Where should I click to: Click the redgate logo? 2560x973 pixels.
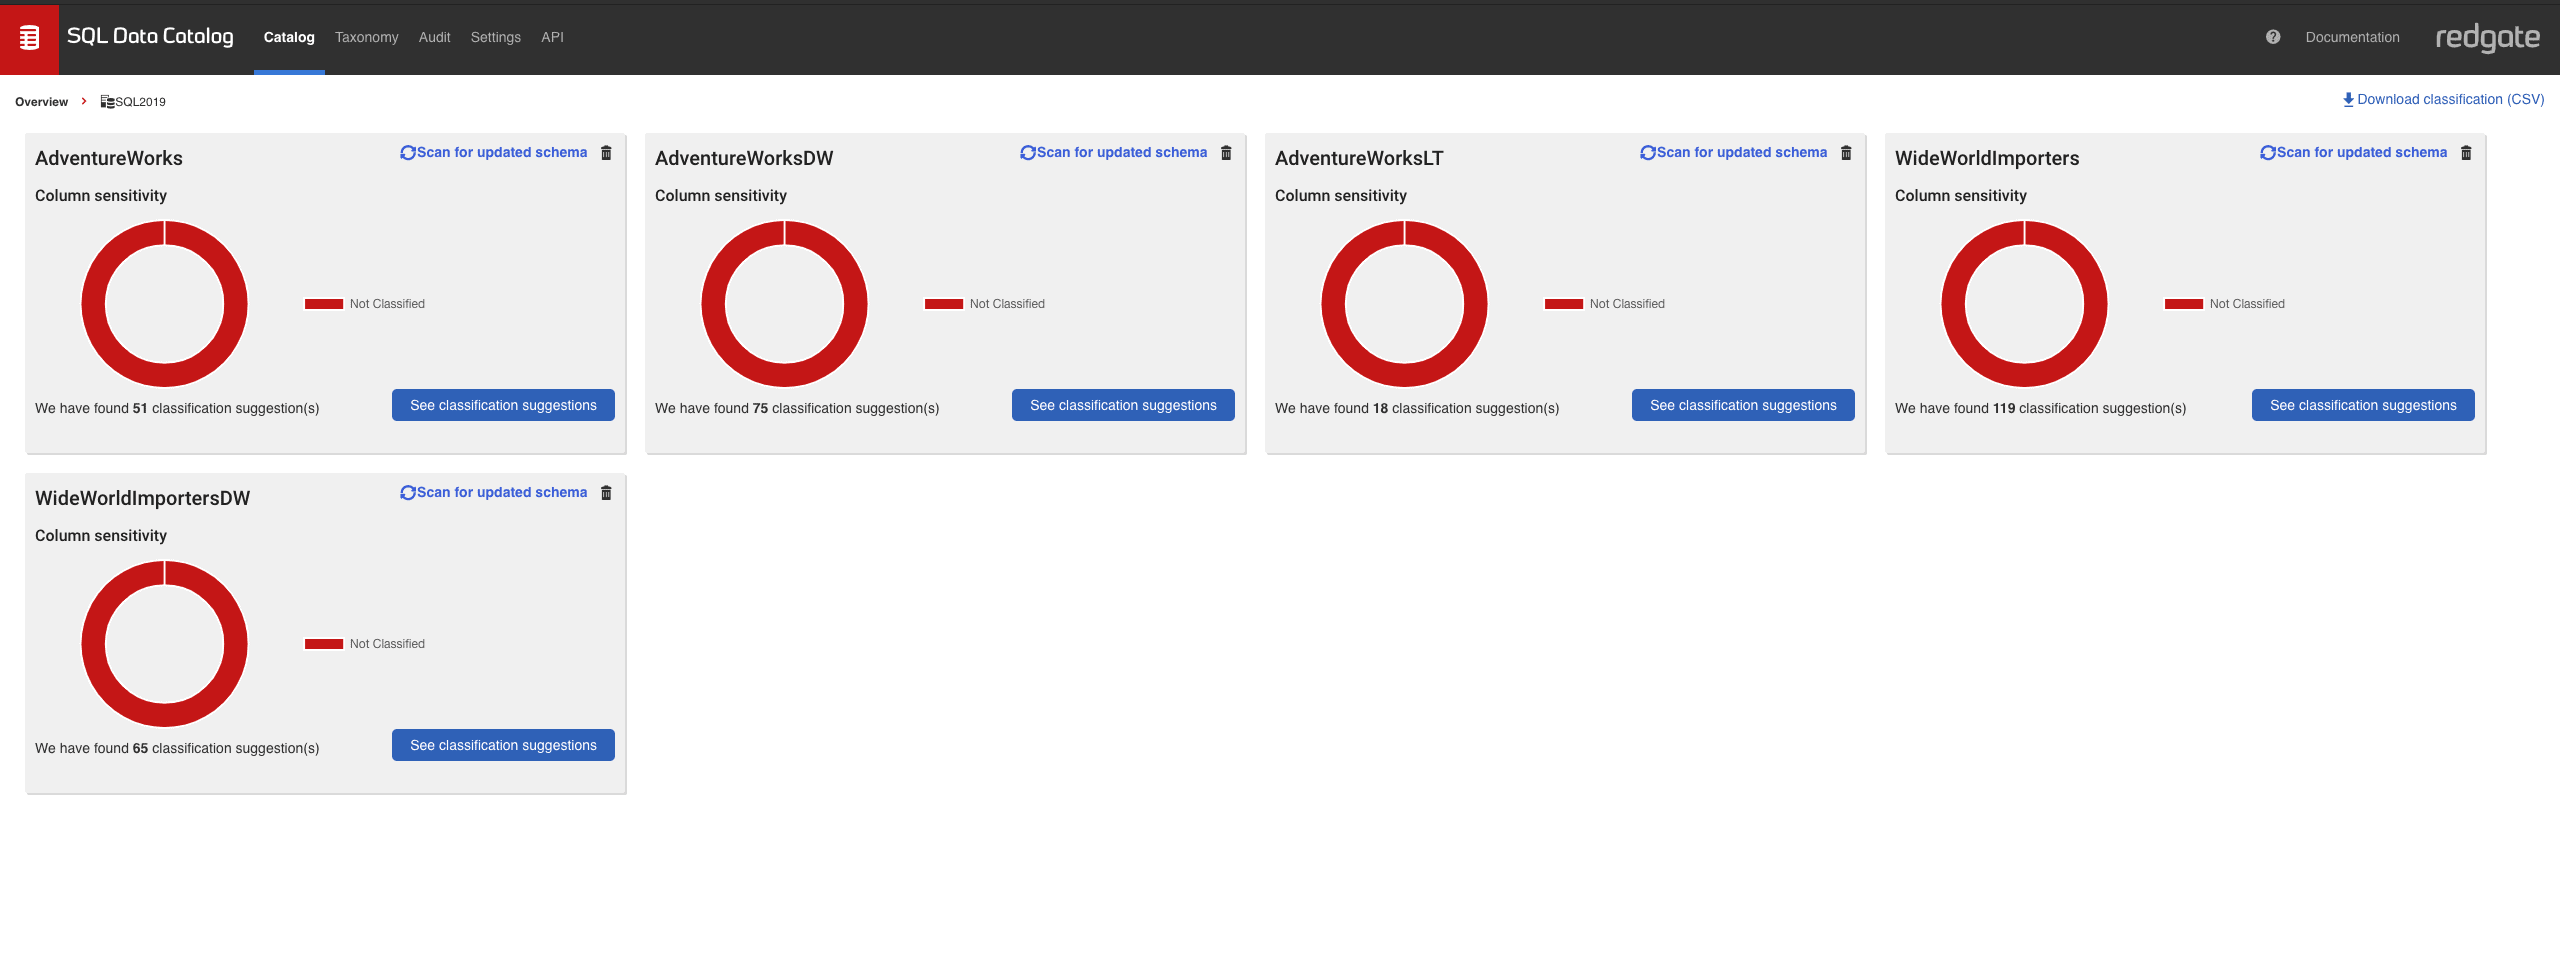point(2489,38)
